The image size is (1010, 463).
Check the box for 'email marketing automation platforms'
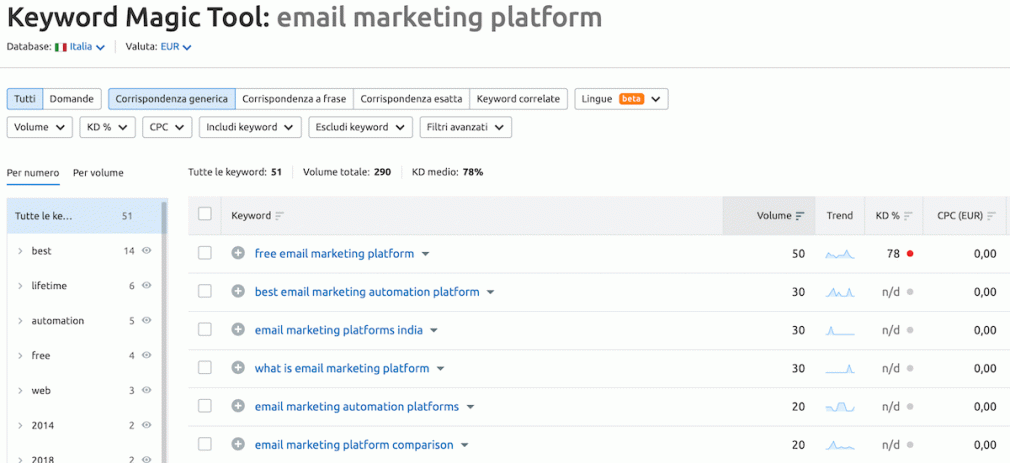(x=205, y=406)
